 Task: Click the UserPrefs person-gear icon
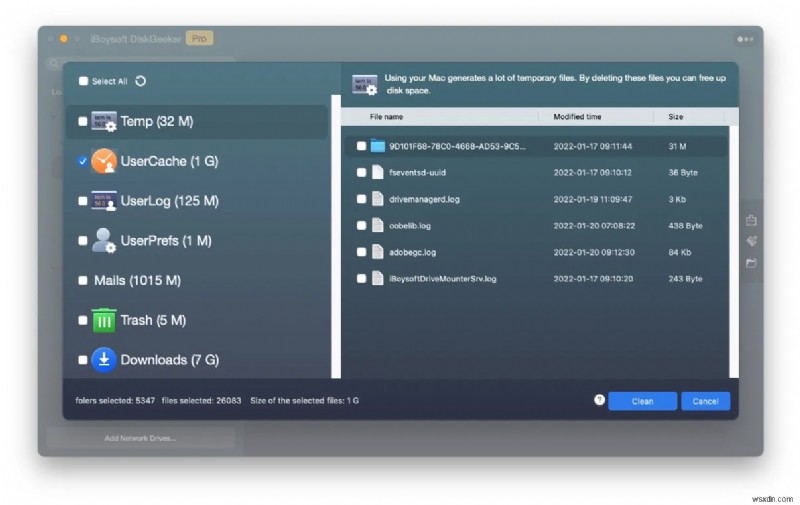pos(104,240)
